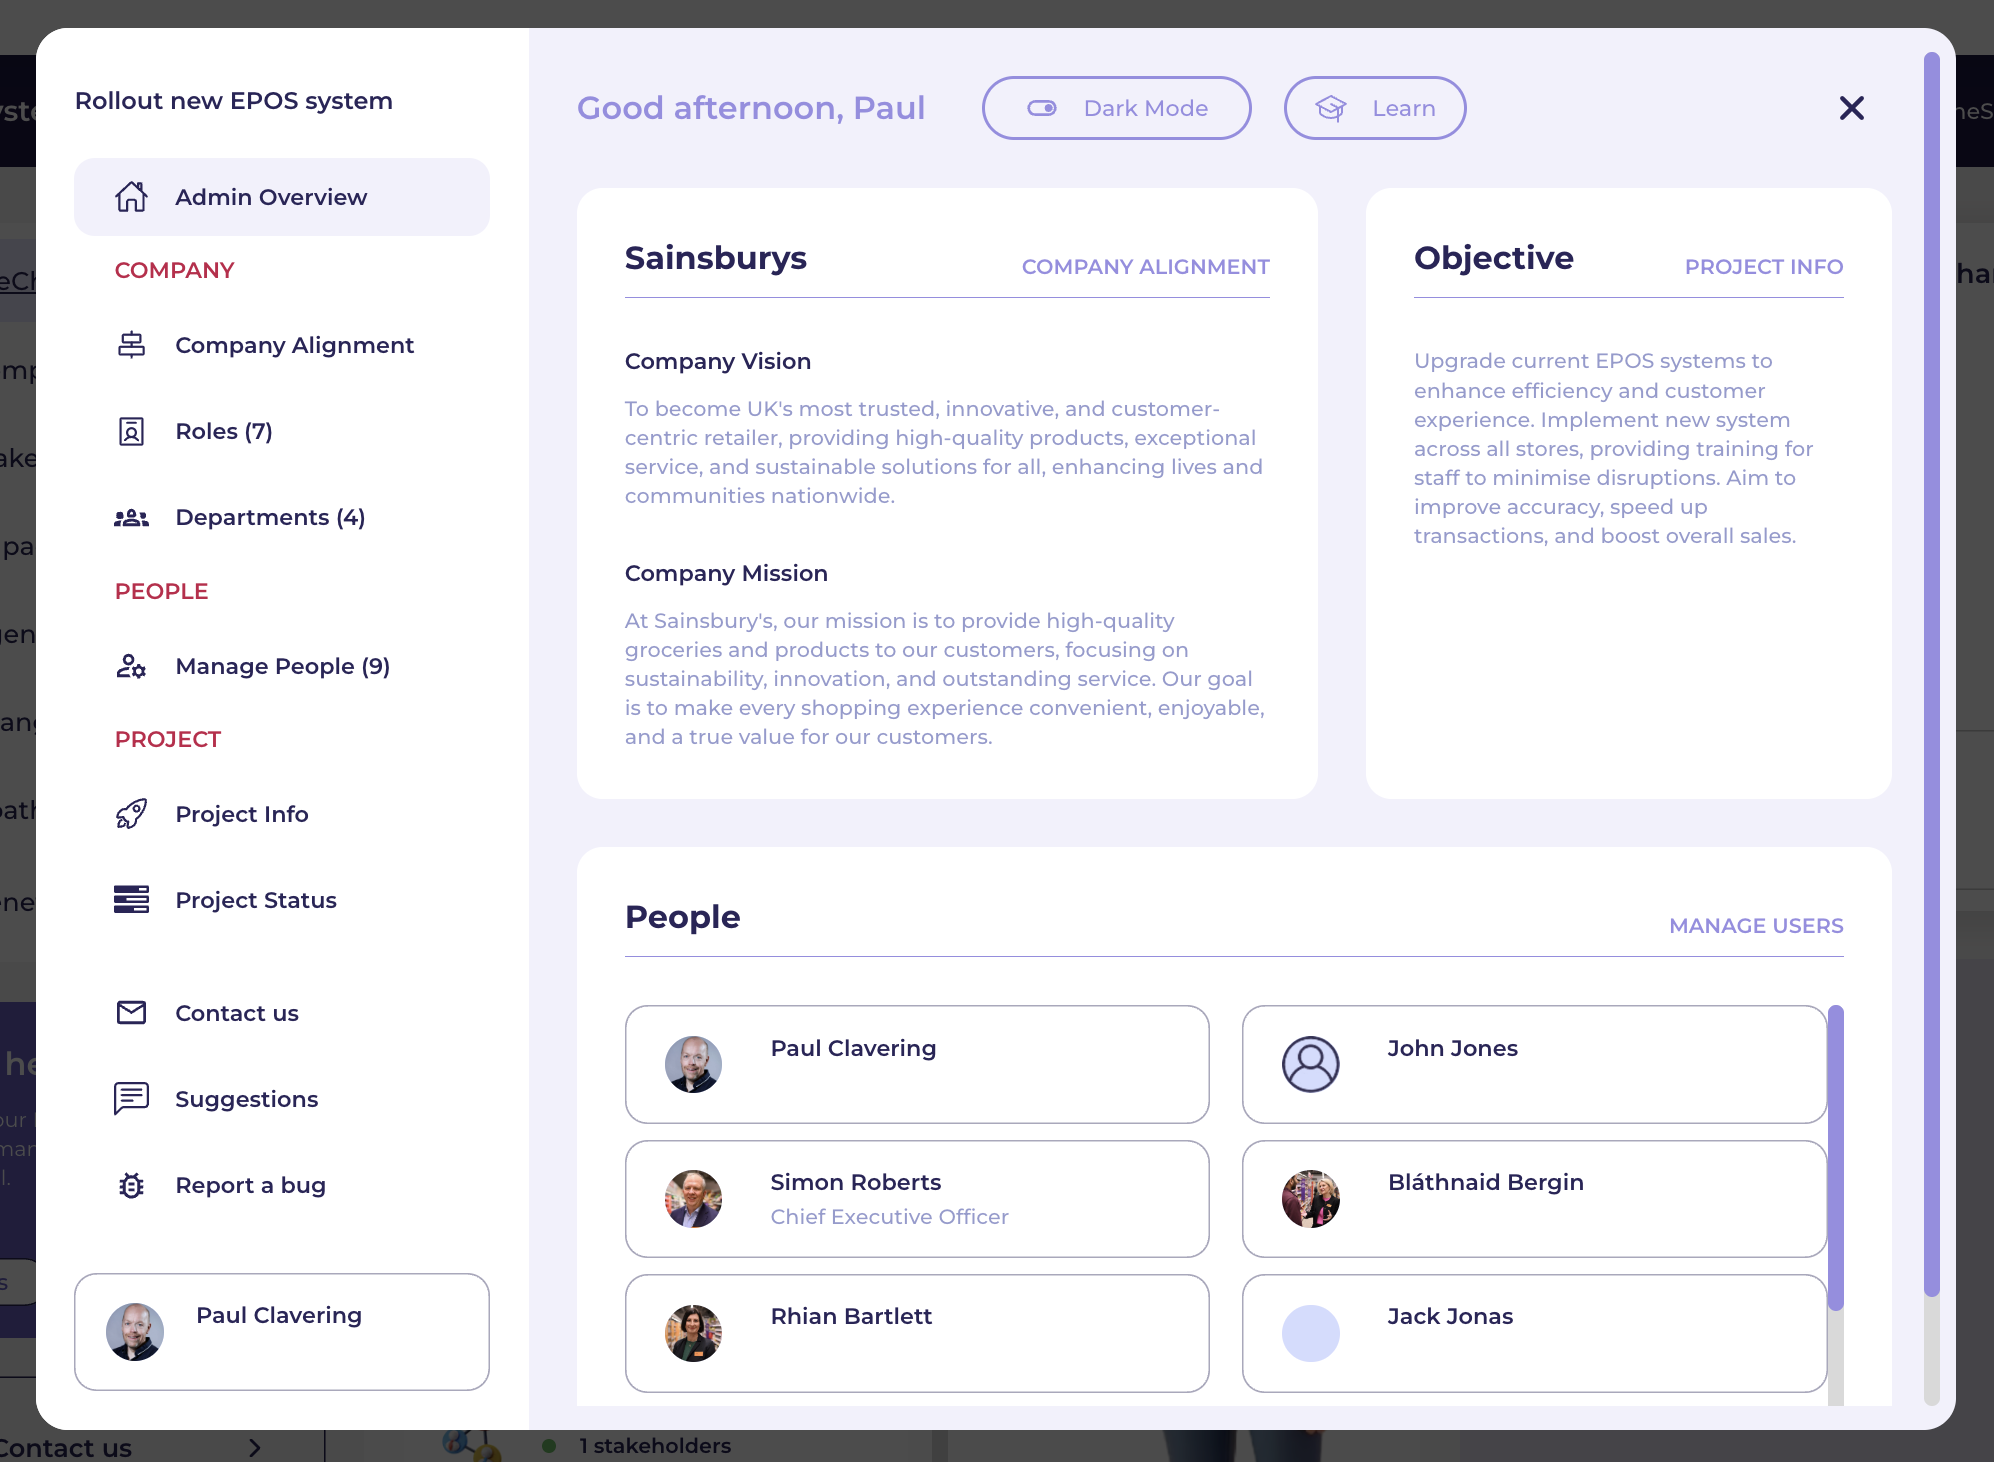The height and width of the screenshot is (1462, 1994).
Task: Open Paul Clavering profile card in sidebar
Action: tap(281, 1331)
